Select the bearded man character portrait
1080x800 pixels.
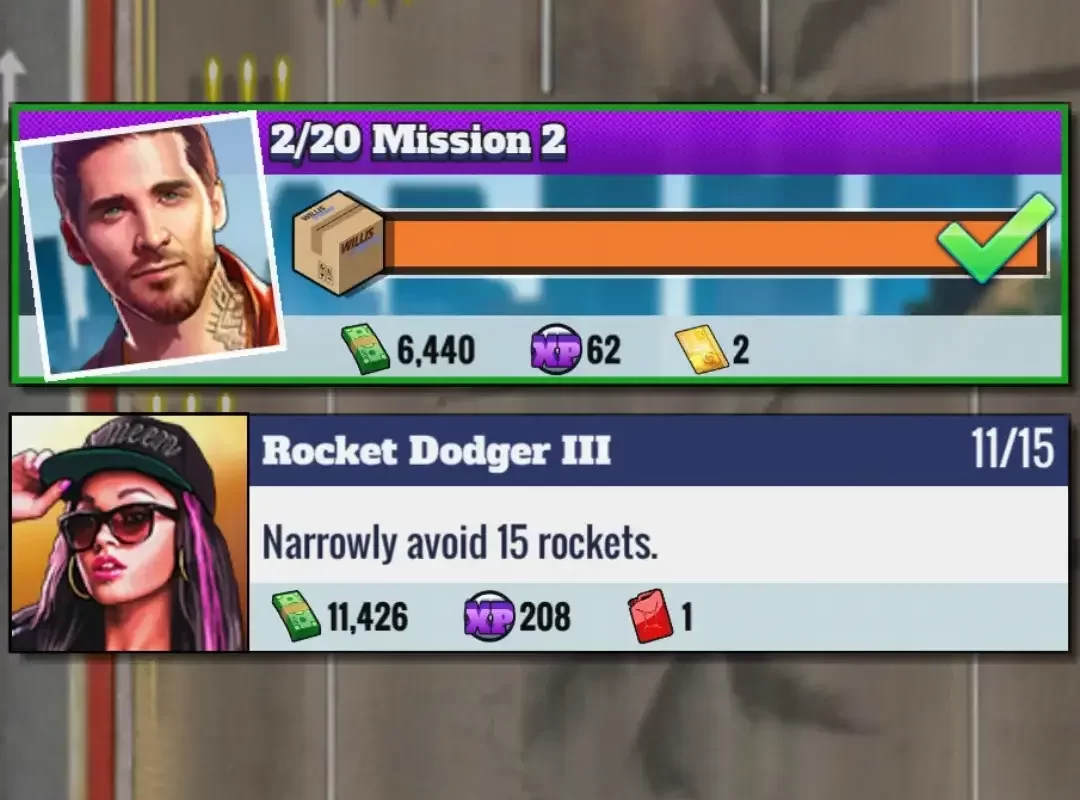[149, 245]
